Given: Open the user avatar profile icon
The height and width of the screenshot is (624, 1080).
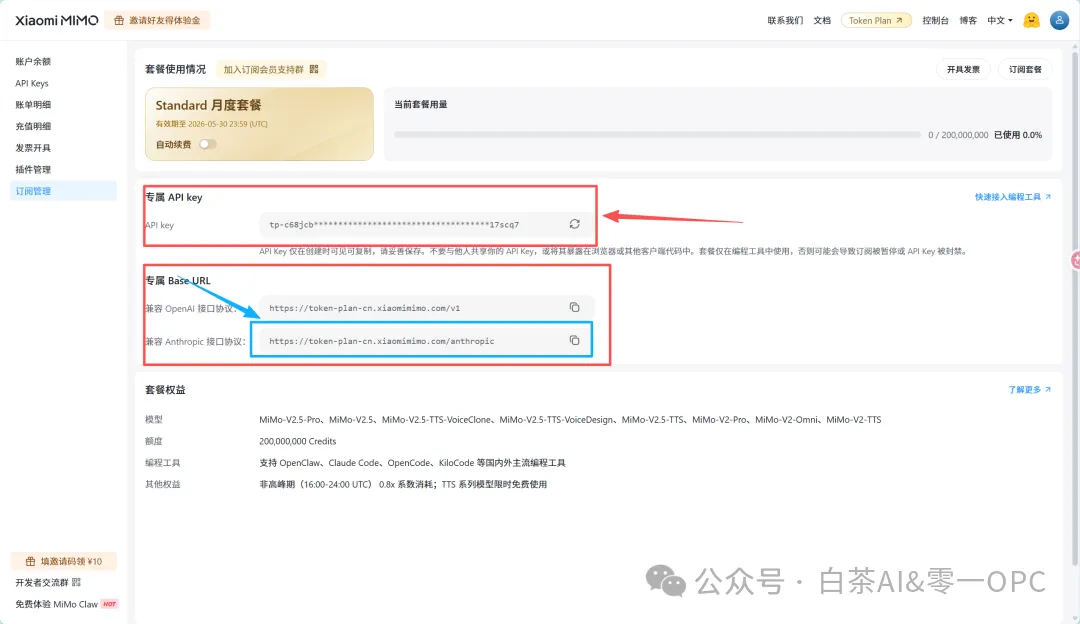Looking at the screenshot, I should click(x=1059, y=20).
